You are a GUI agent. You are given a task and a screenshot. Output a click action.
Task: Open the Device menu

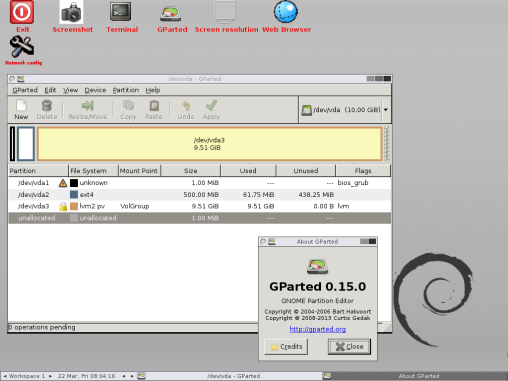(95, 90)
